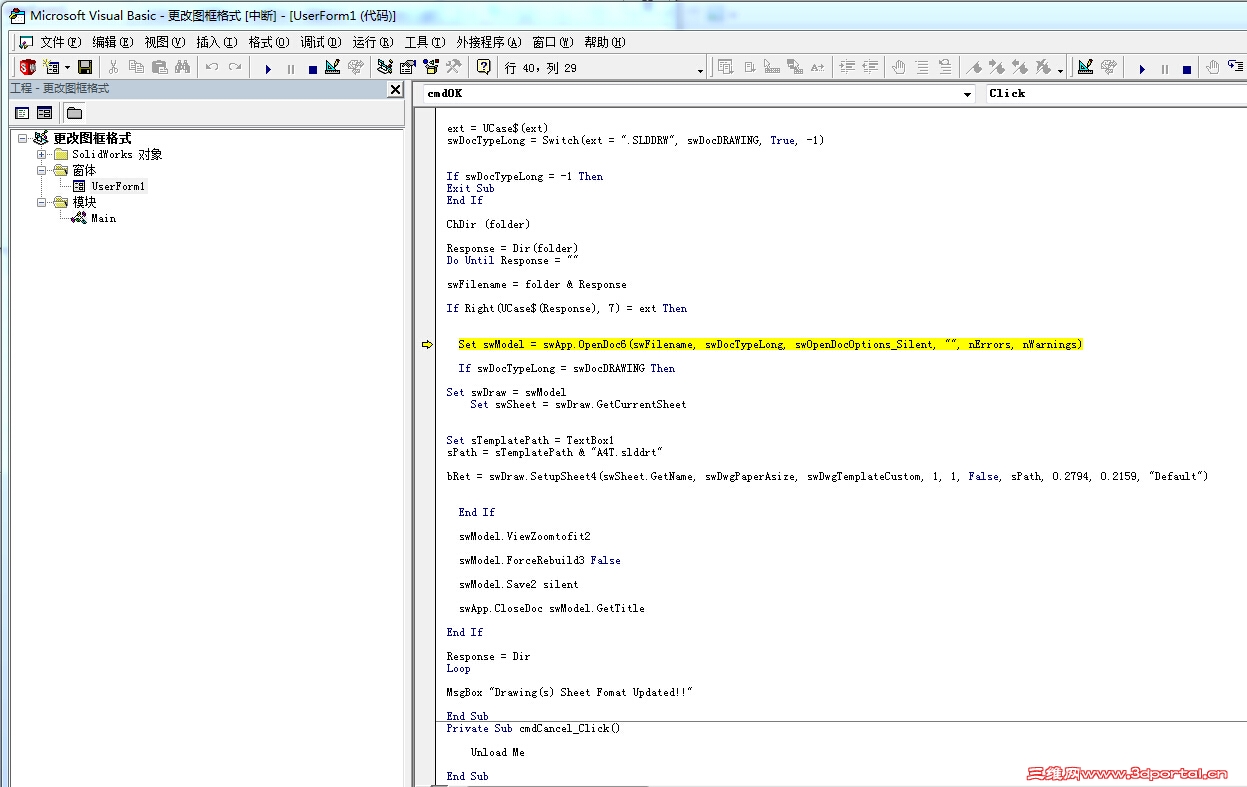Open Project Explorer via its toolbar icon

pos(385,67)
